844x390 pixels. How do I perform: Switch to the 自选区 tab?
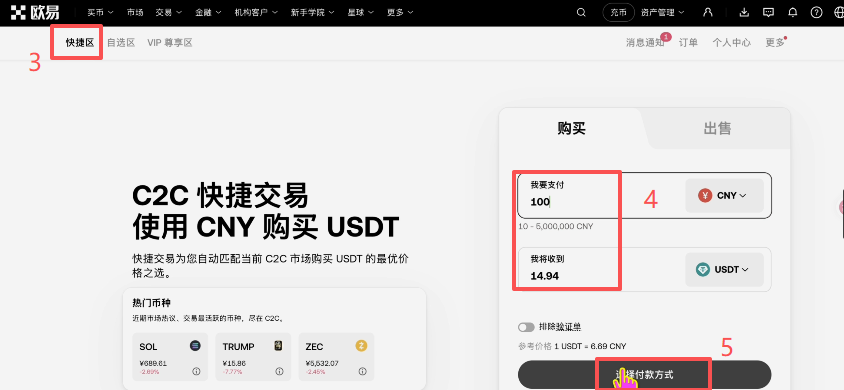coord(121,42)
